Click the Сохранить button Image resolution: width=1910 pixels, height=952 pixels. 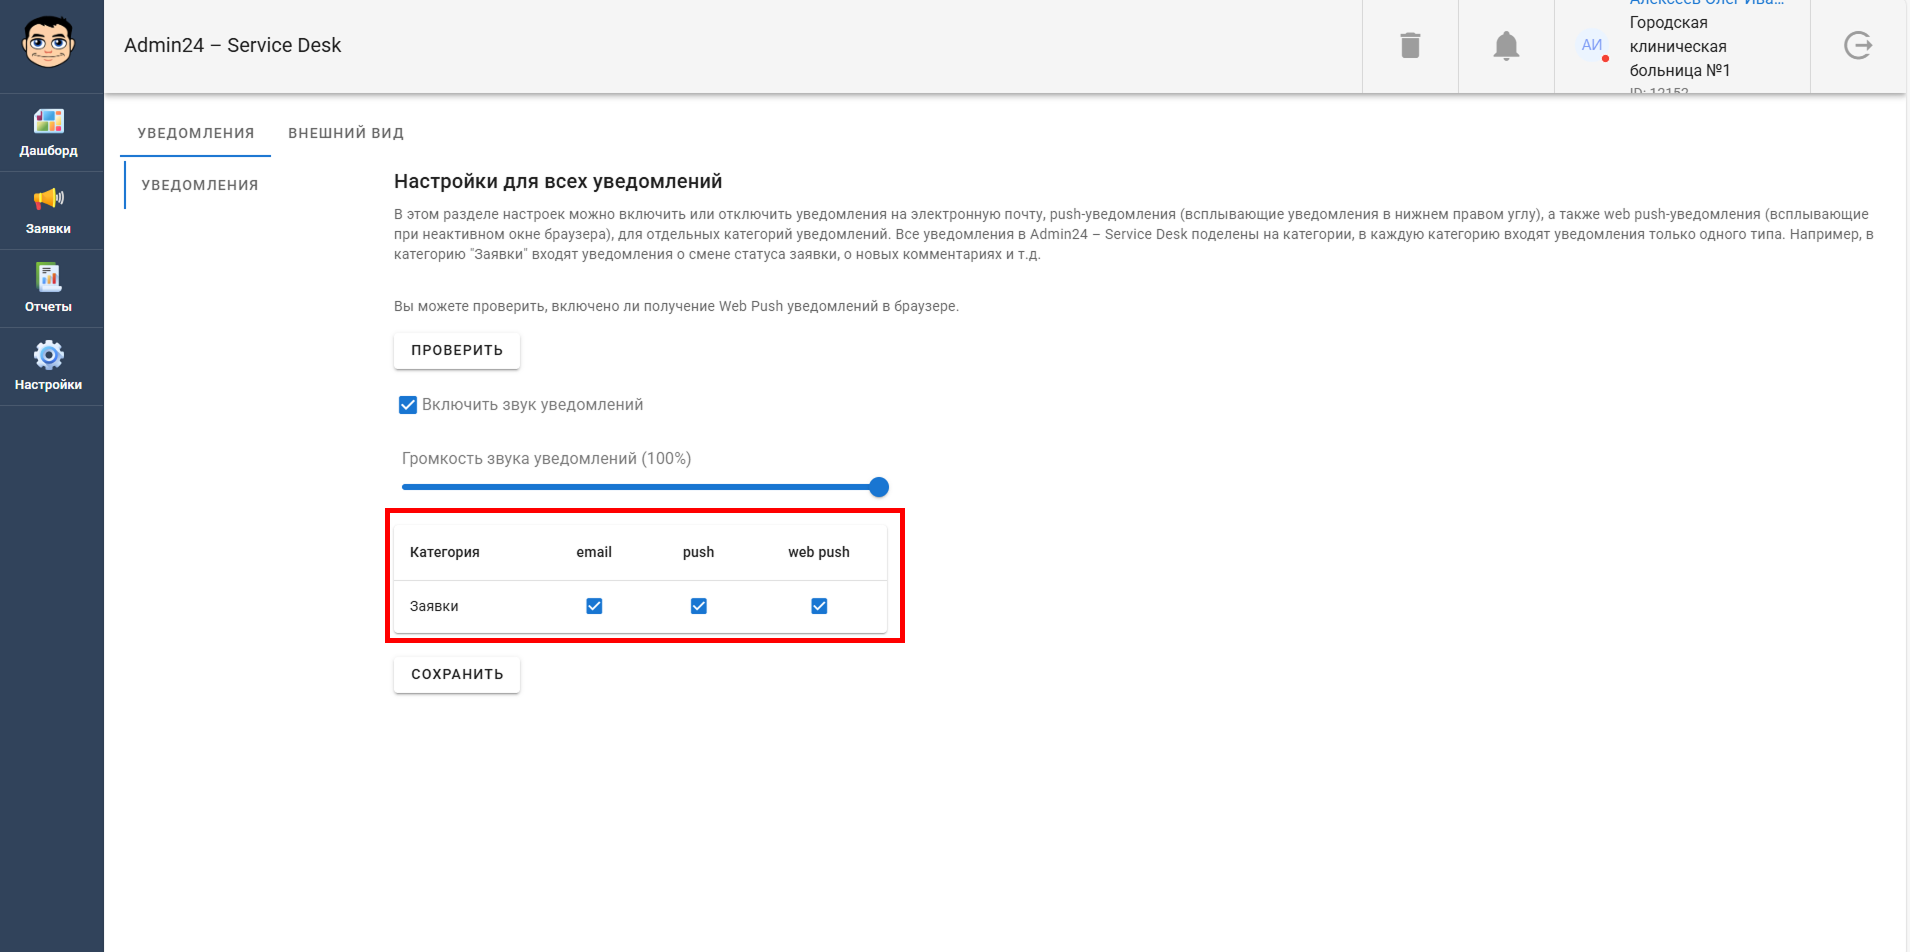[457, 674]
